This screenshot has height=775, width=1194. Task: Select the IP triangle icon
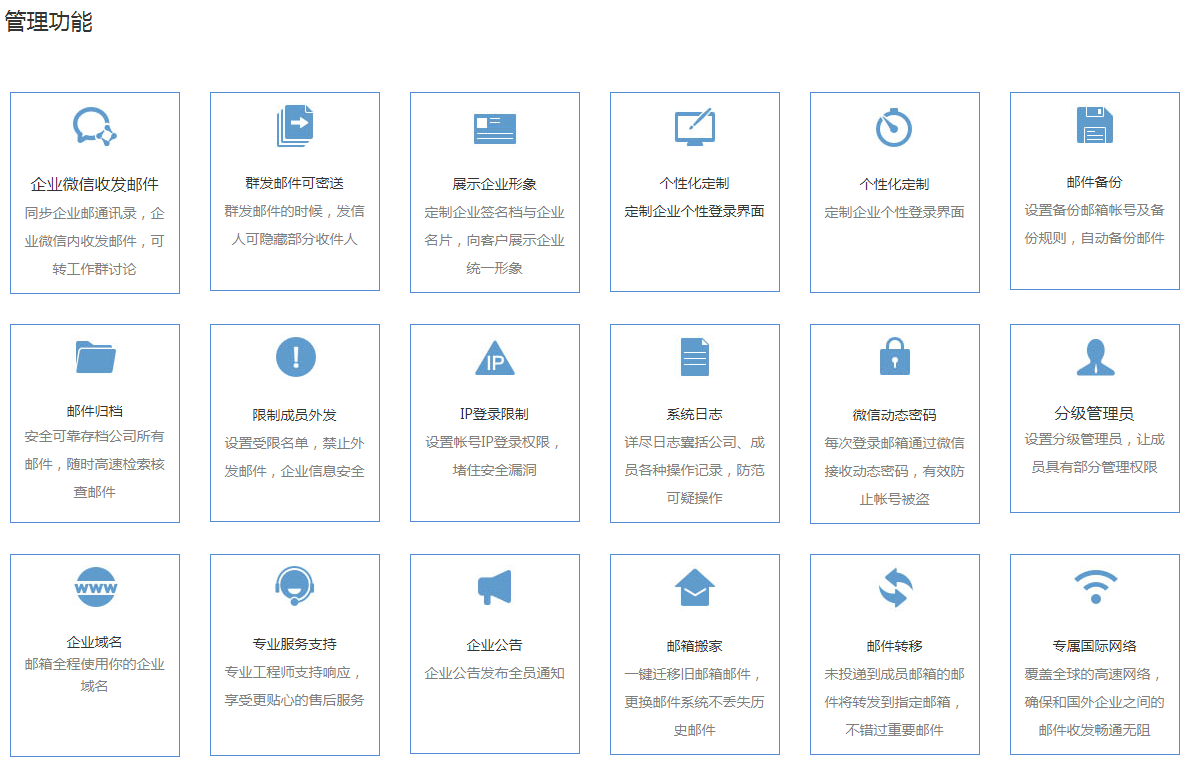[495, 358]
